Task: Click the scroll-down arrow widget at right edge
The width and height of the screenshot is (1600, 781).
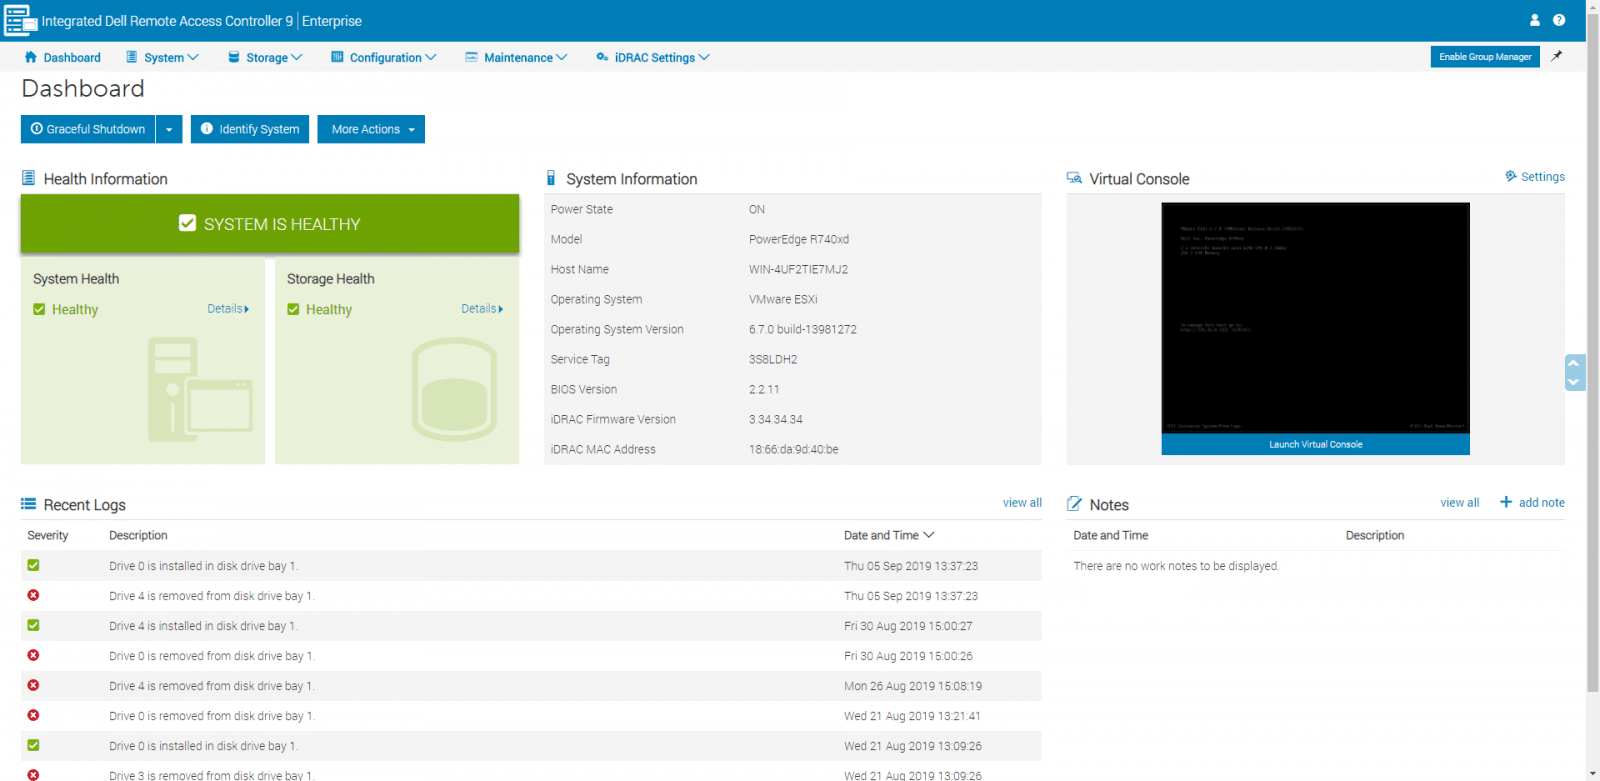Action: [x=1574, y=382]
